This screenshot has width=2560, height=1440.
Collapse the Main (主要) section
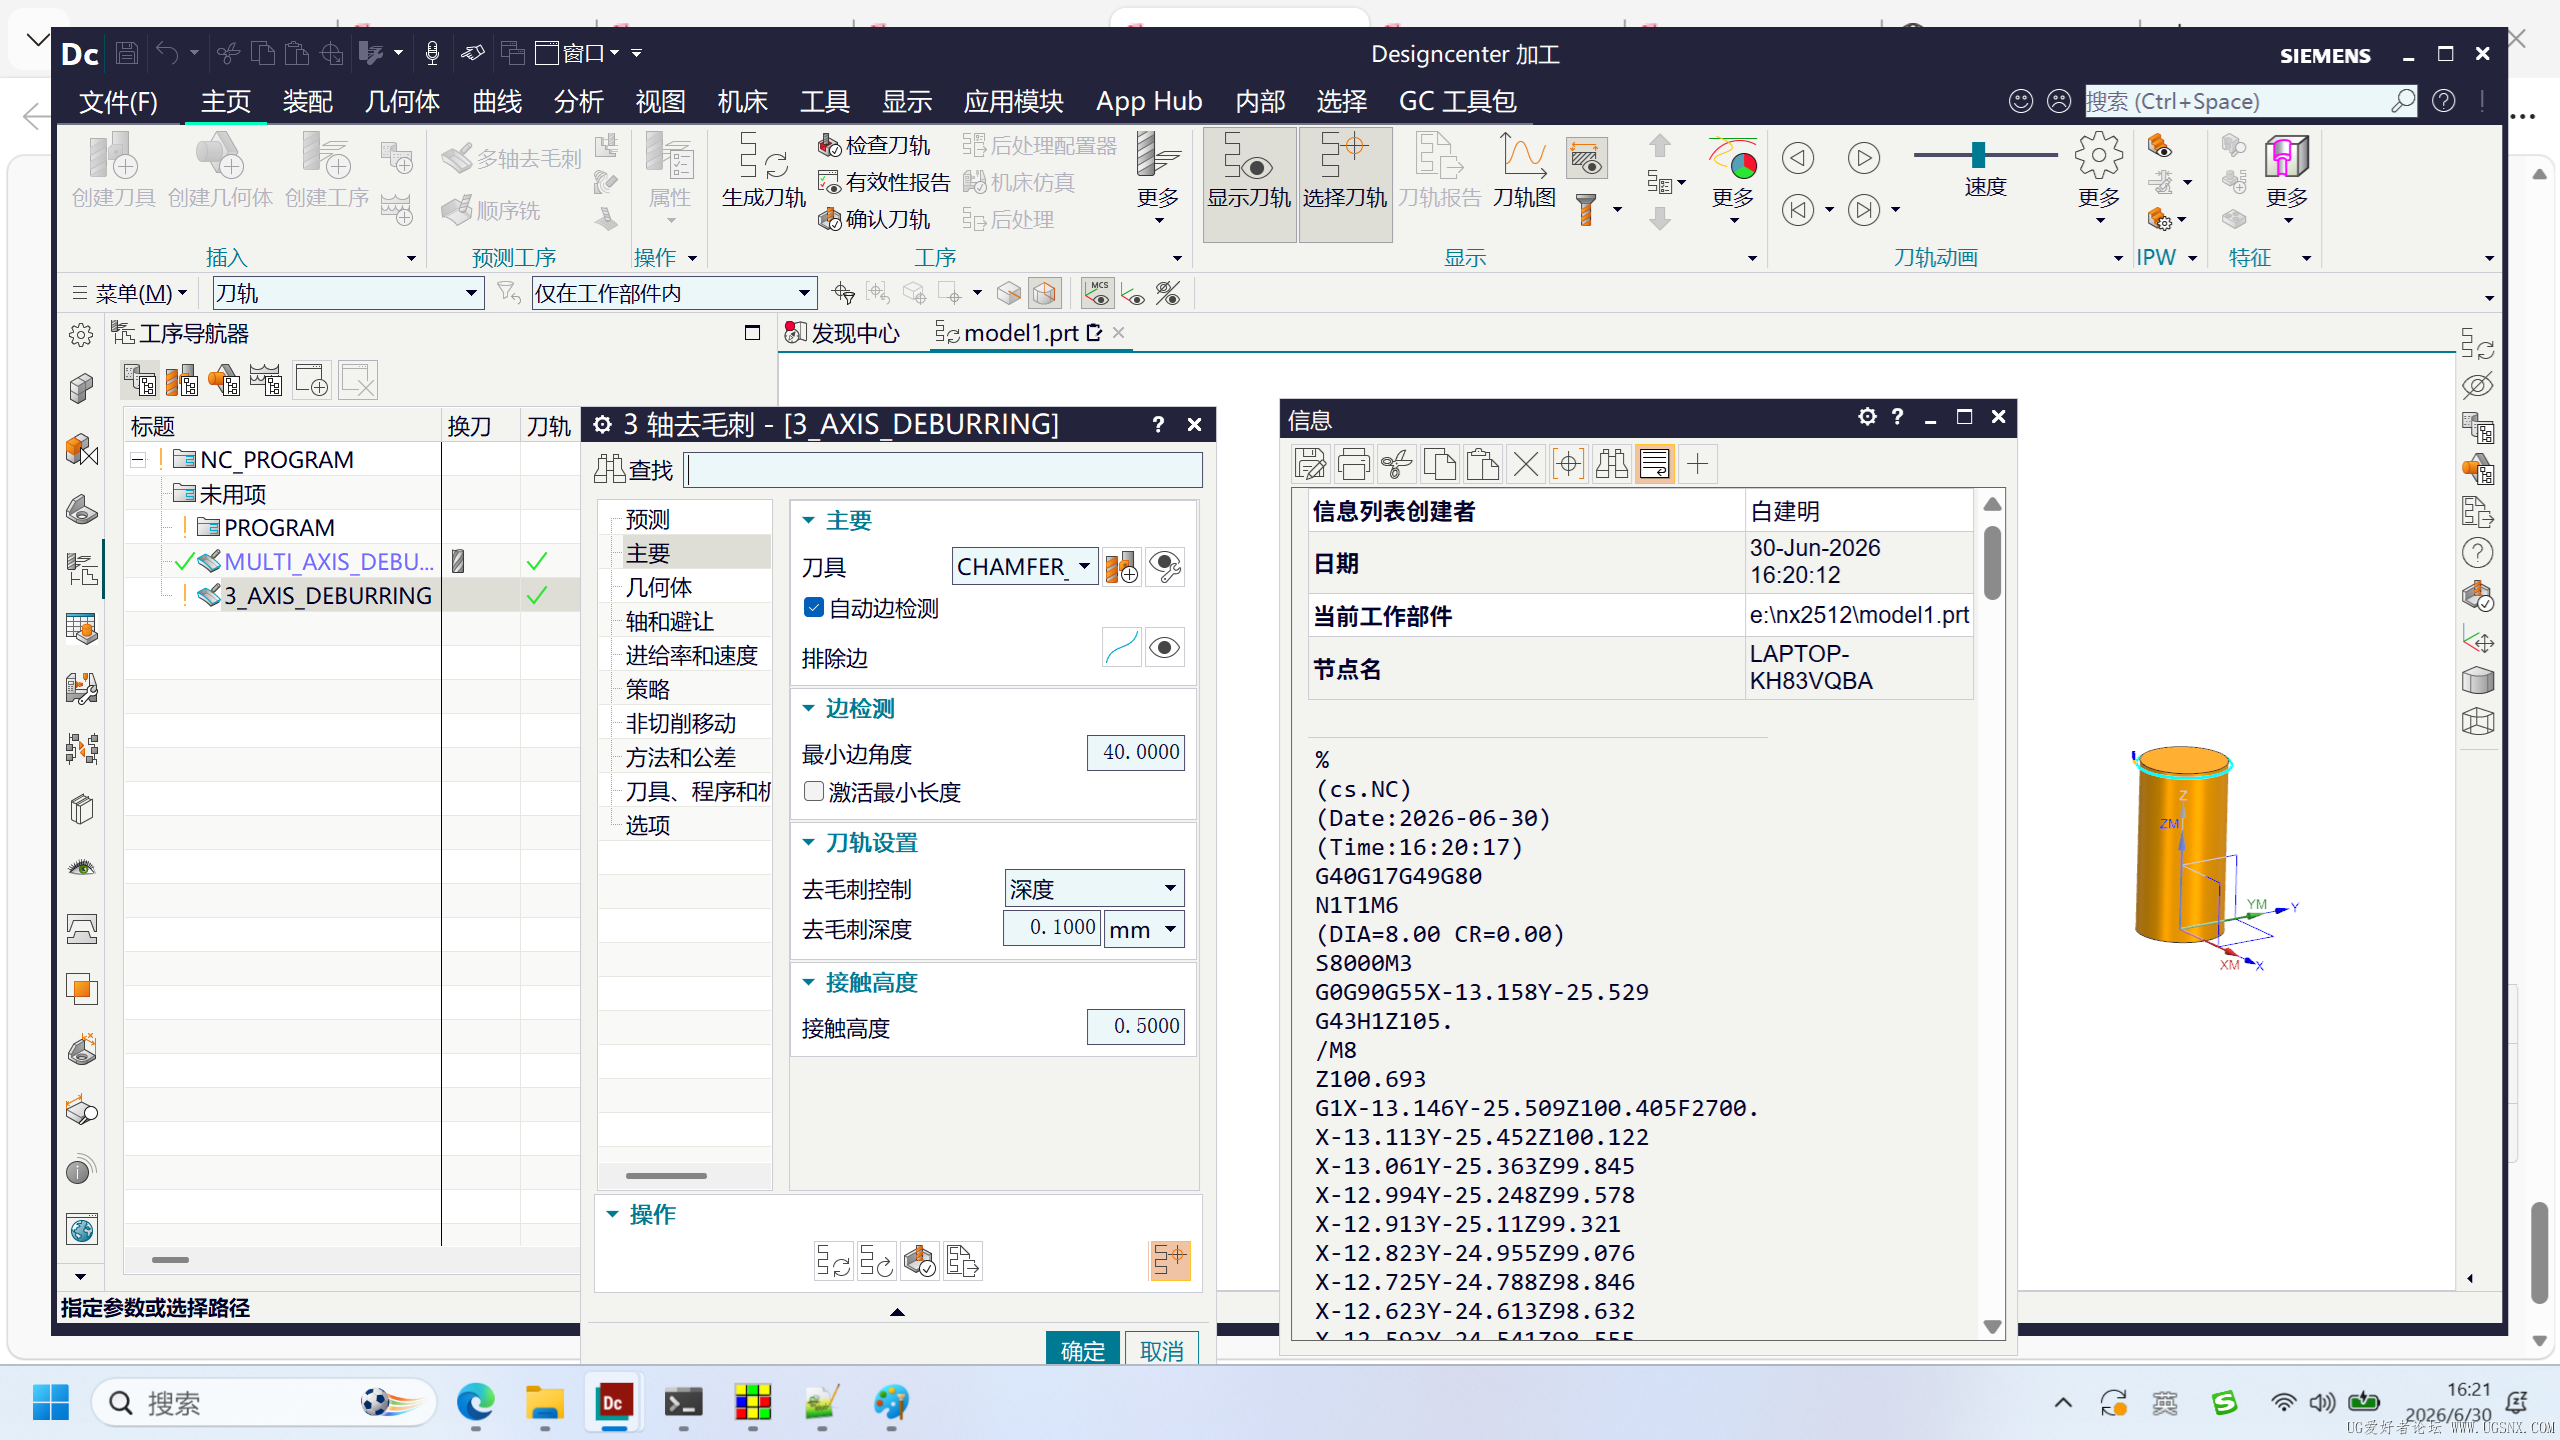point(808,521)
